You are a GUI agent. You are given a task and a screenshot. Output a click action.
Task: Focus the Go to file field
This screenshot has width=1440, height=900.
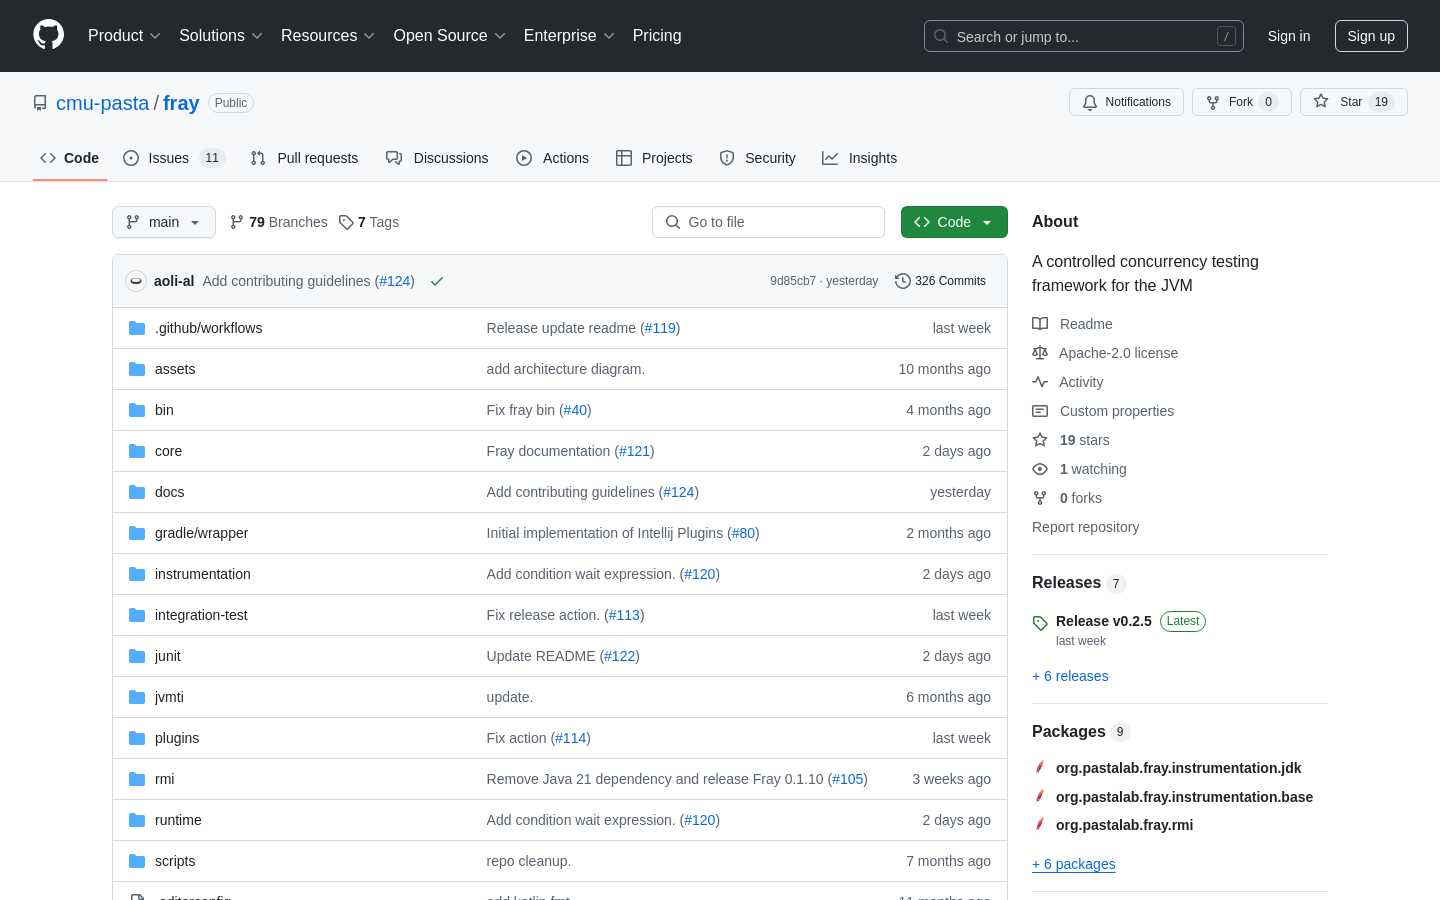(x=768, y=222)
